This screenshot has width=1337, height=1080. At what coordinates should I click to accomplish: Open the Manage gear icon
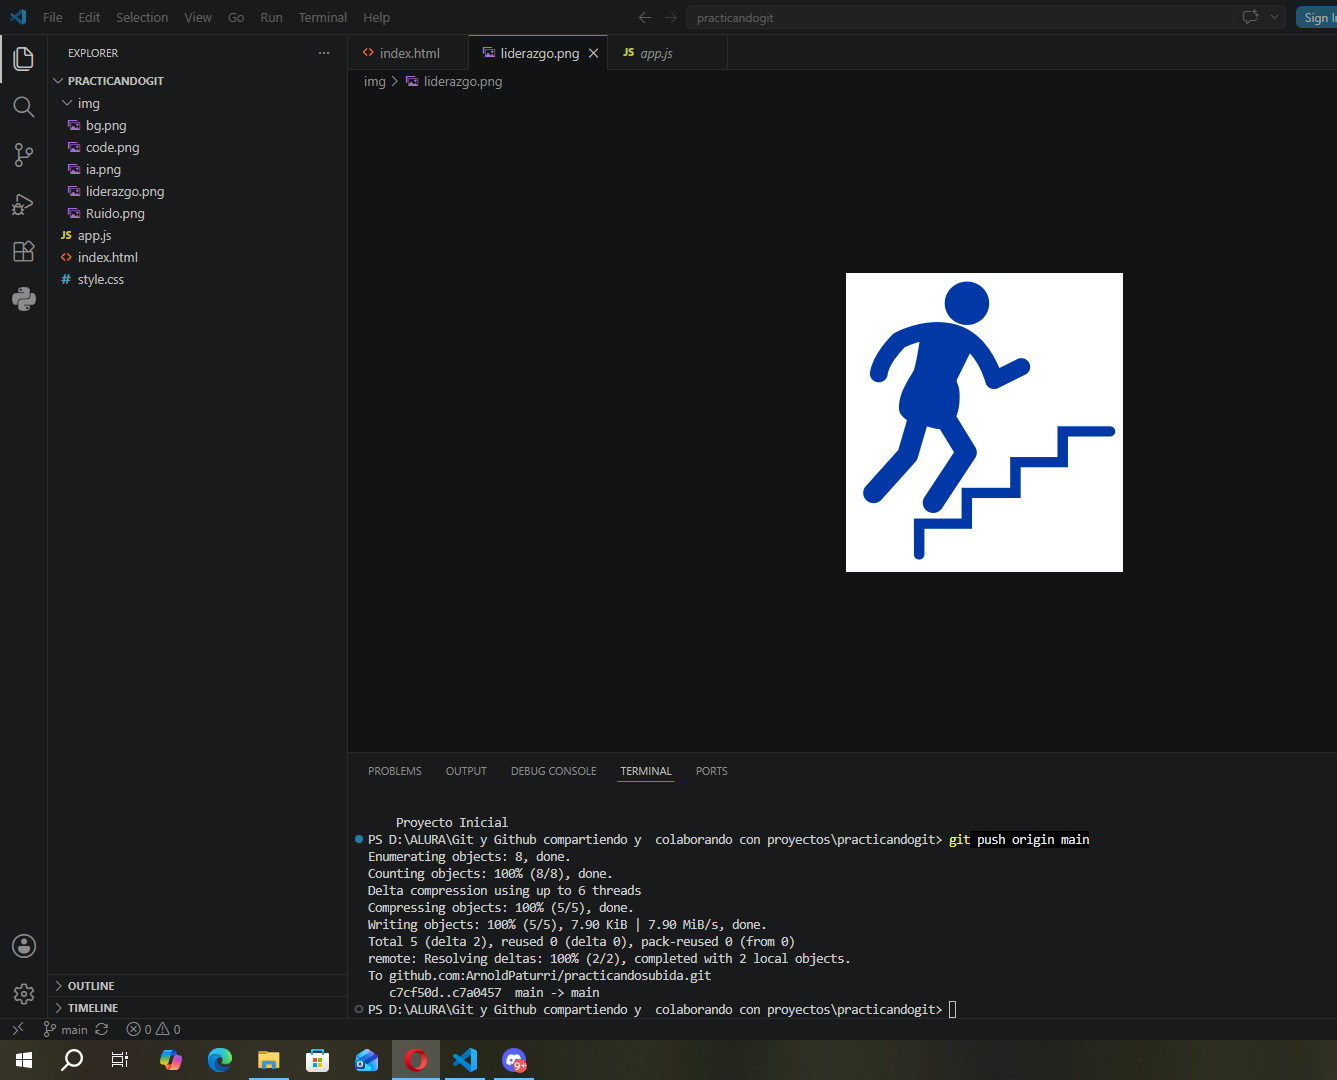pyautogui.click(x=24, y=994)
